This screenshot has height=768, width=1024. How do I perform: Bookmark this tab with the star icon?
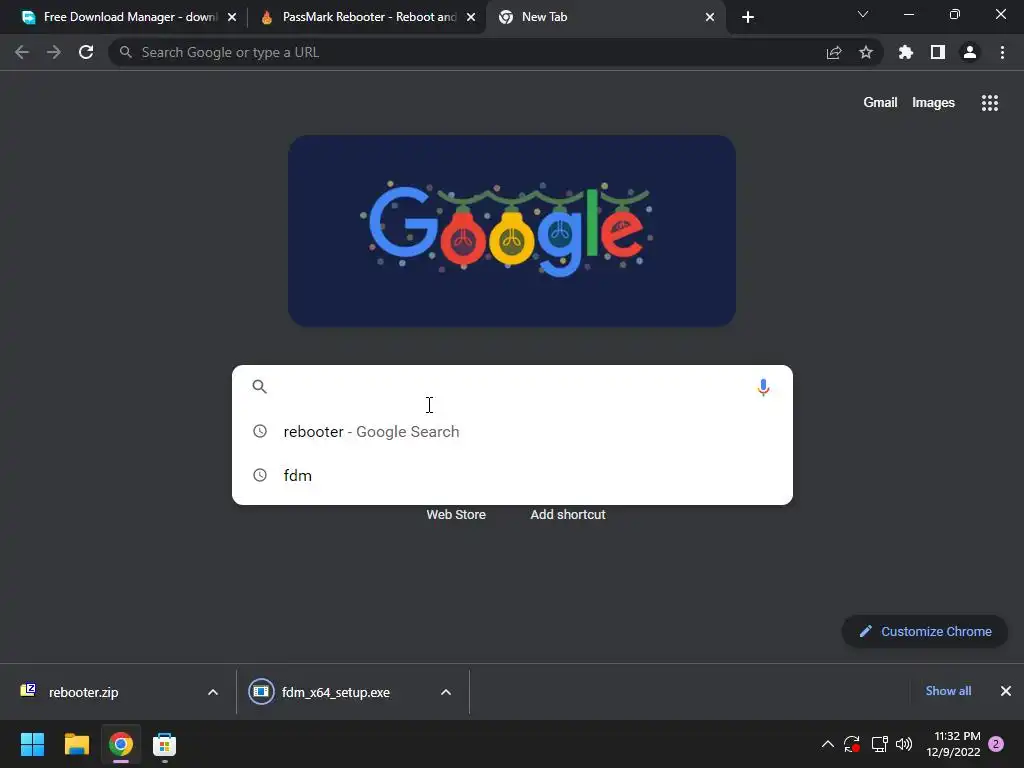[x=866, y=52]
